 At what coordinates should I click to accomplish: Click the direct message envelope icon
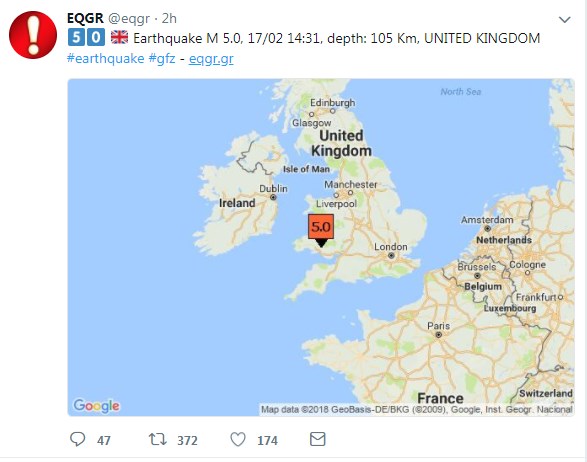(317, 439)
